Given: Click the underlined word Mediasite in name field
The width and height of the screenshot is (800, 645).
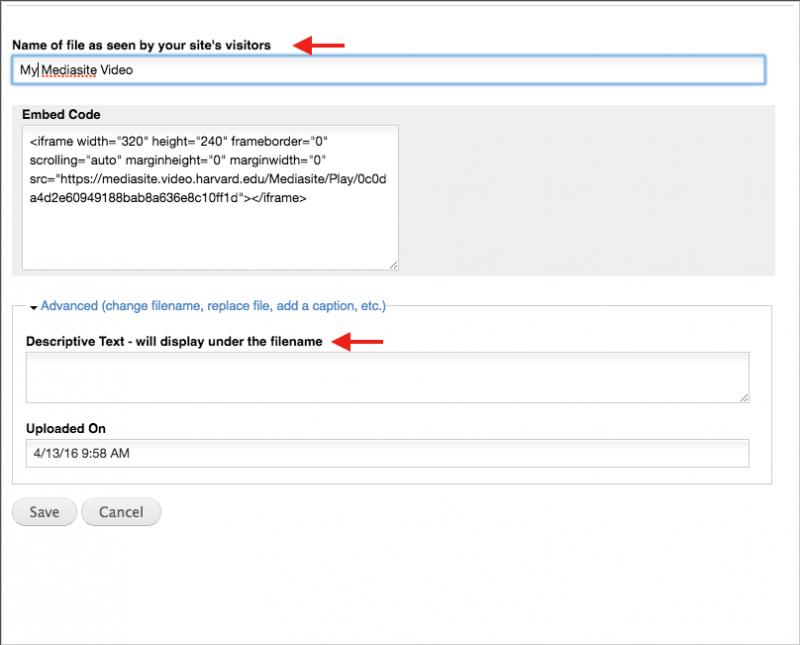Looking at the screenshot, I should pyautogui.click(x=69, y=70).
